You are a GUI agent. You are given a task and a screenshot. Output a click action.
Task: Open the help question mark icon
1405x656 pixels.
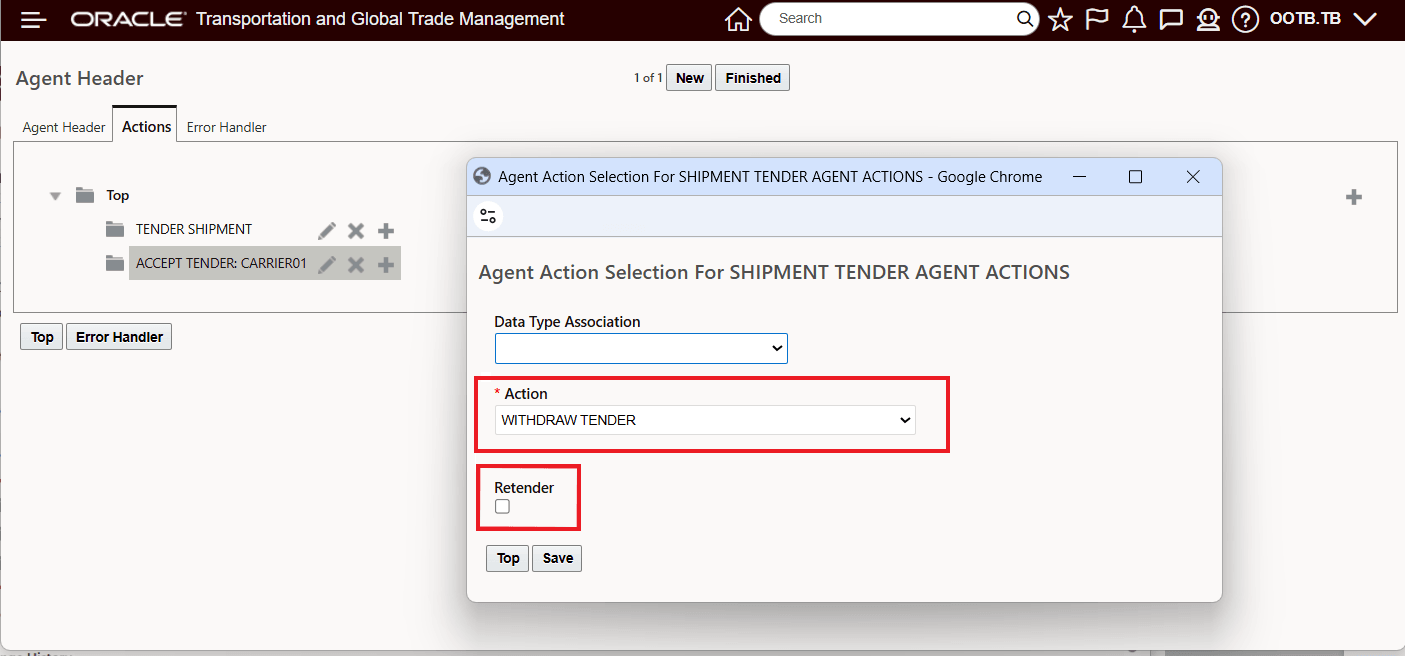click(1245, 19)
